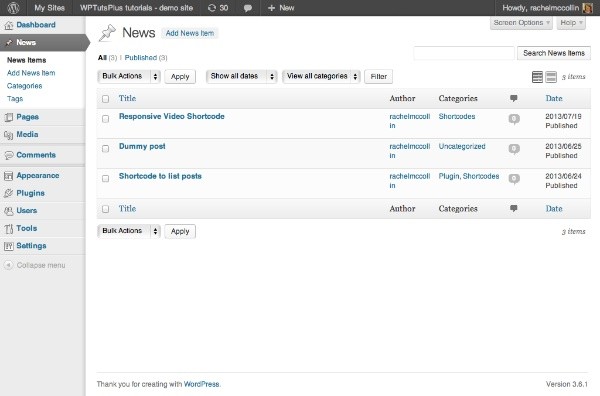Open comment count bubble for Responsive Video Shortcode
Image resolution: width=600 pixels, height=396 pixels.
tap(514, 119)
